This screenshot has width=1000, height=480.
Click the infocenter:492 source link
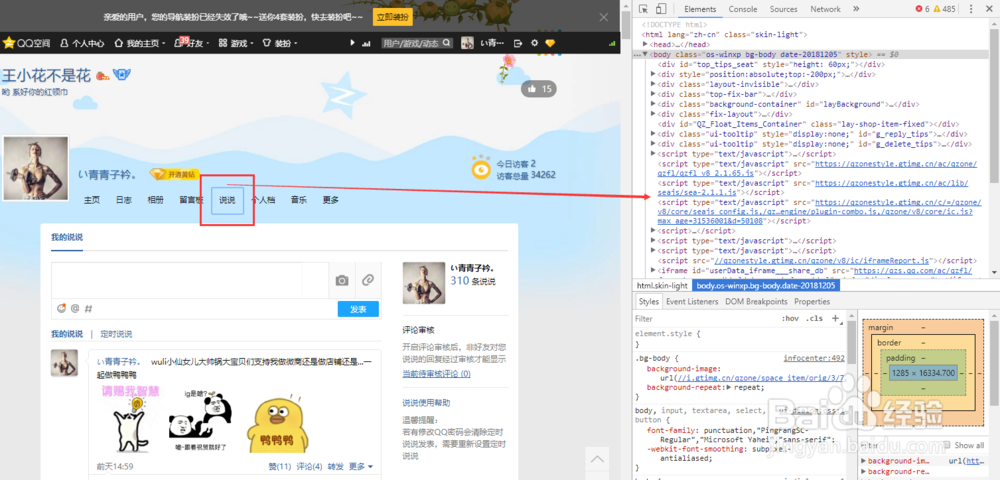[814, 358]
